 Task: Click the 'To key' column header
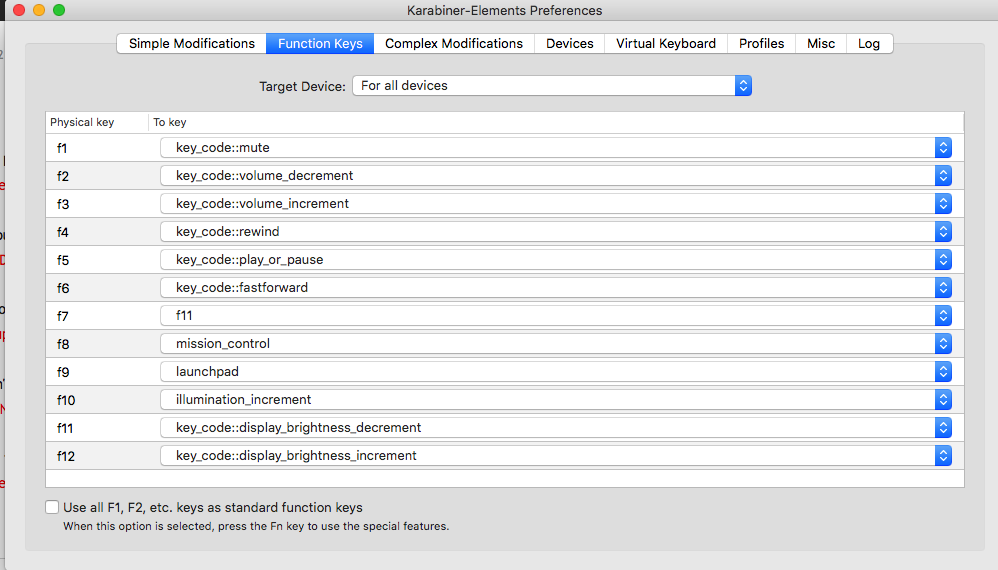pyautogui.click(x=170, y=123)
